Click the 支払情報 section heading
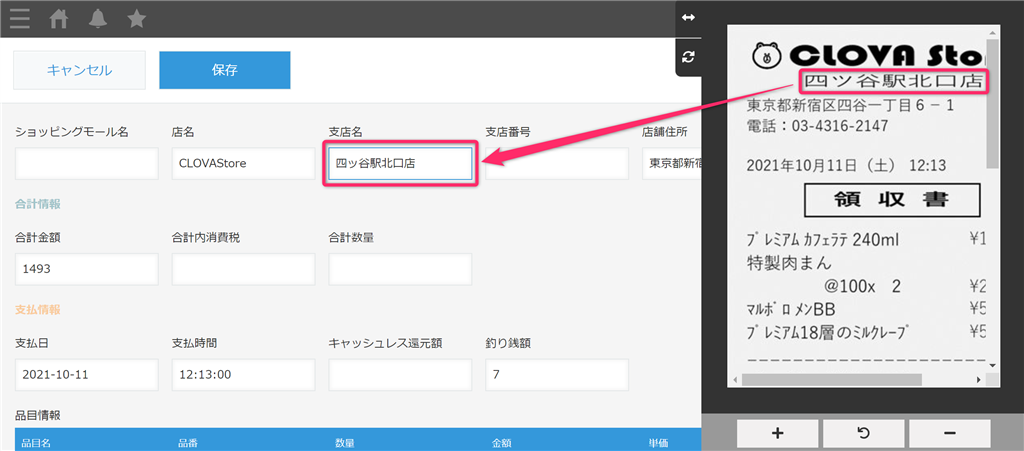This screenshot has height=451, width=1024. pyautogui.click(x=38, y=309)
